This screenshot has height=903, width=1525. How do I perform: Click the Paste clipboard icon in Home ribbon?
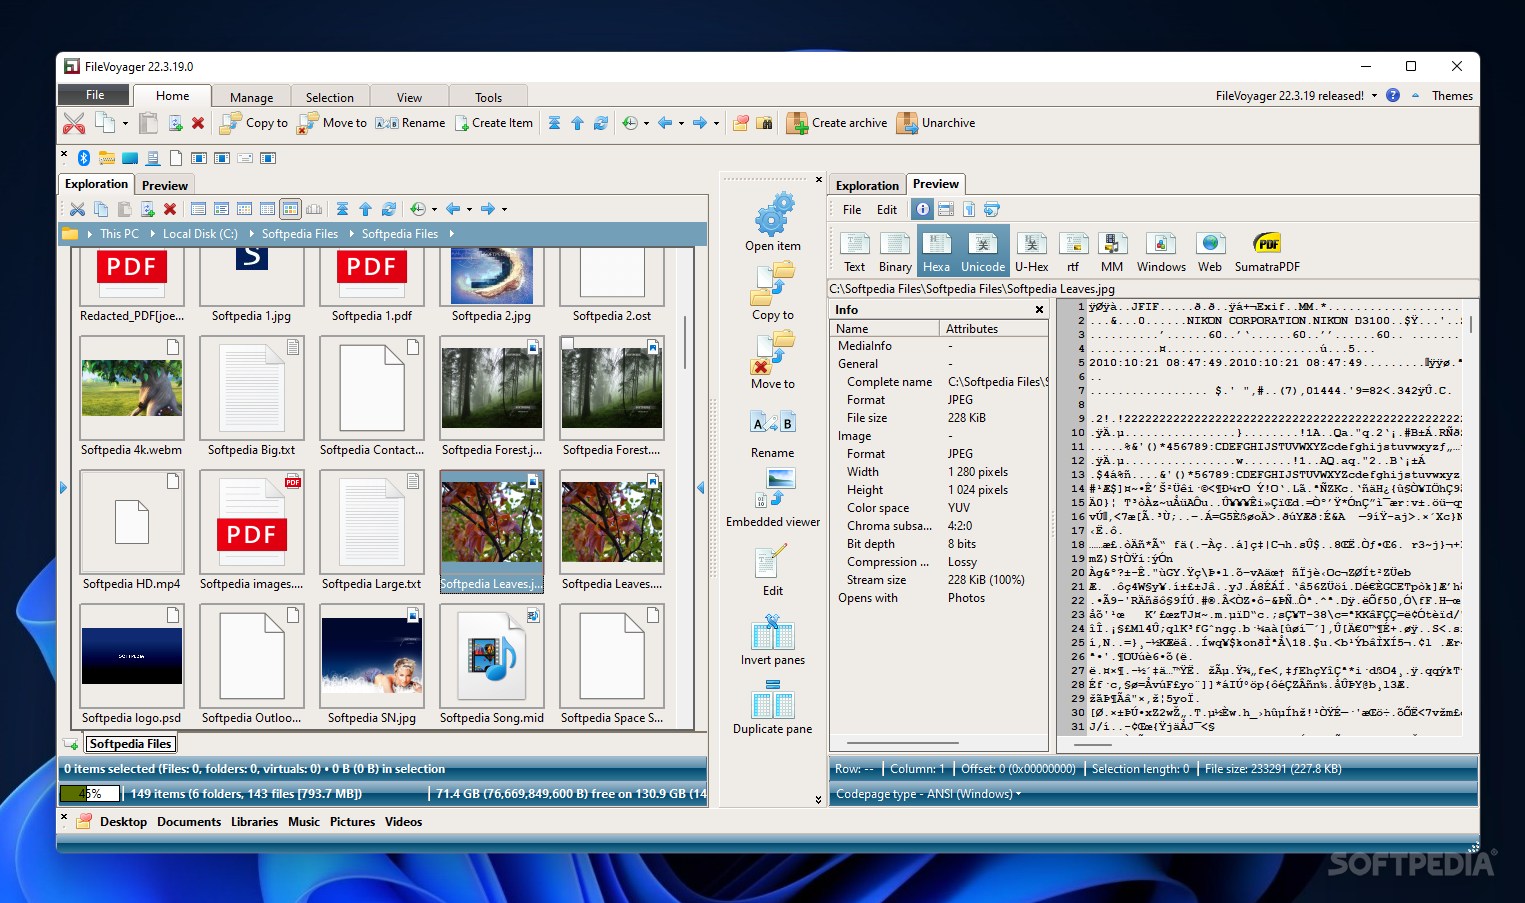pos(148,123)
